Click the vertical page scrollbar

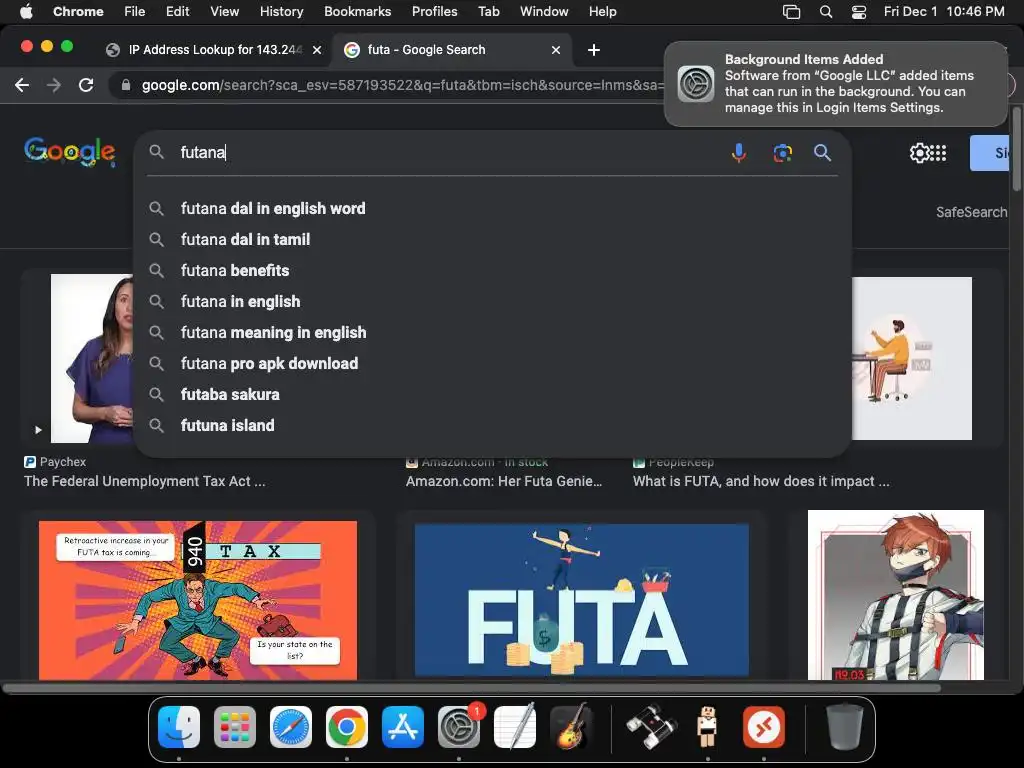point(1016,149)
